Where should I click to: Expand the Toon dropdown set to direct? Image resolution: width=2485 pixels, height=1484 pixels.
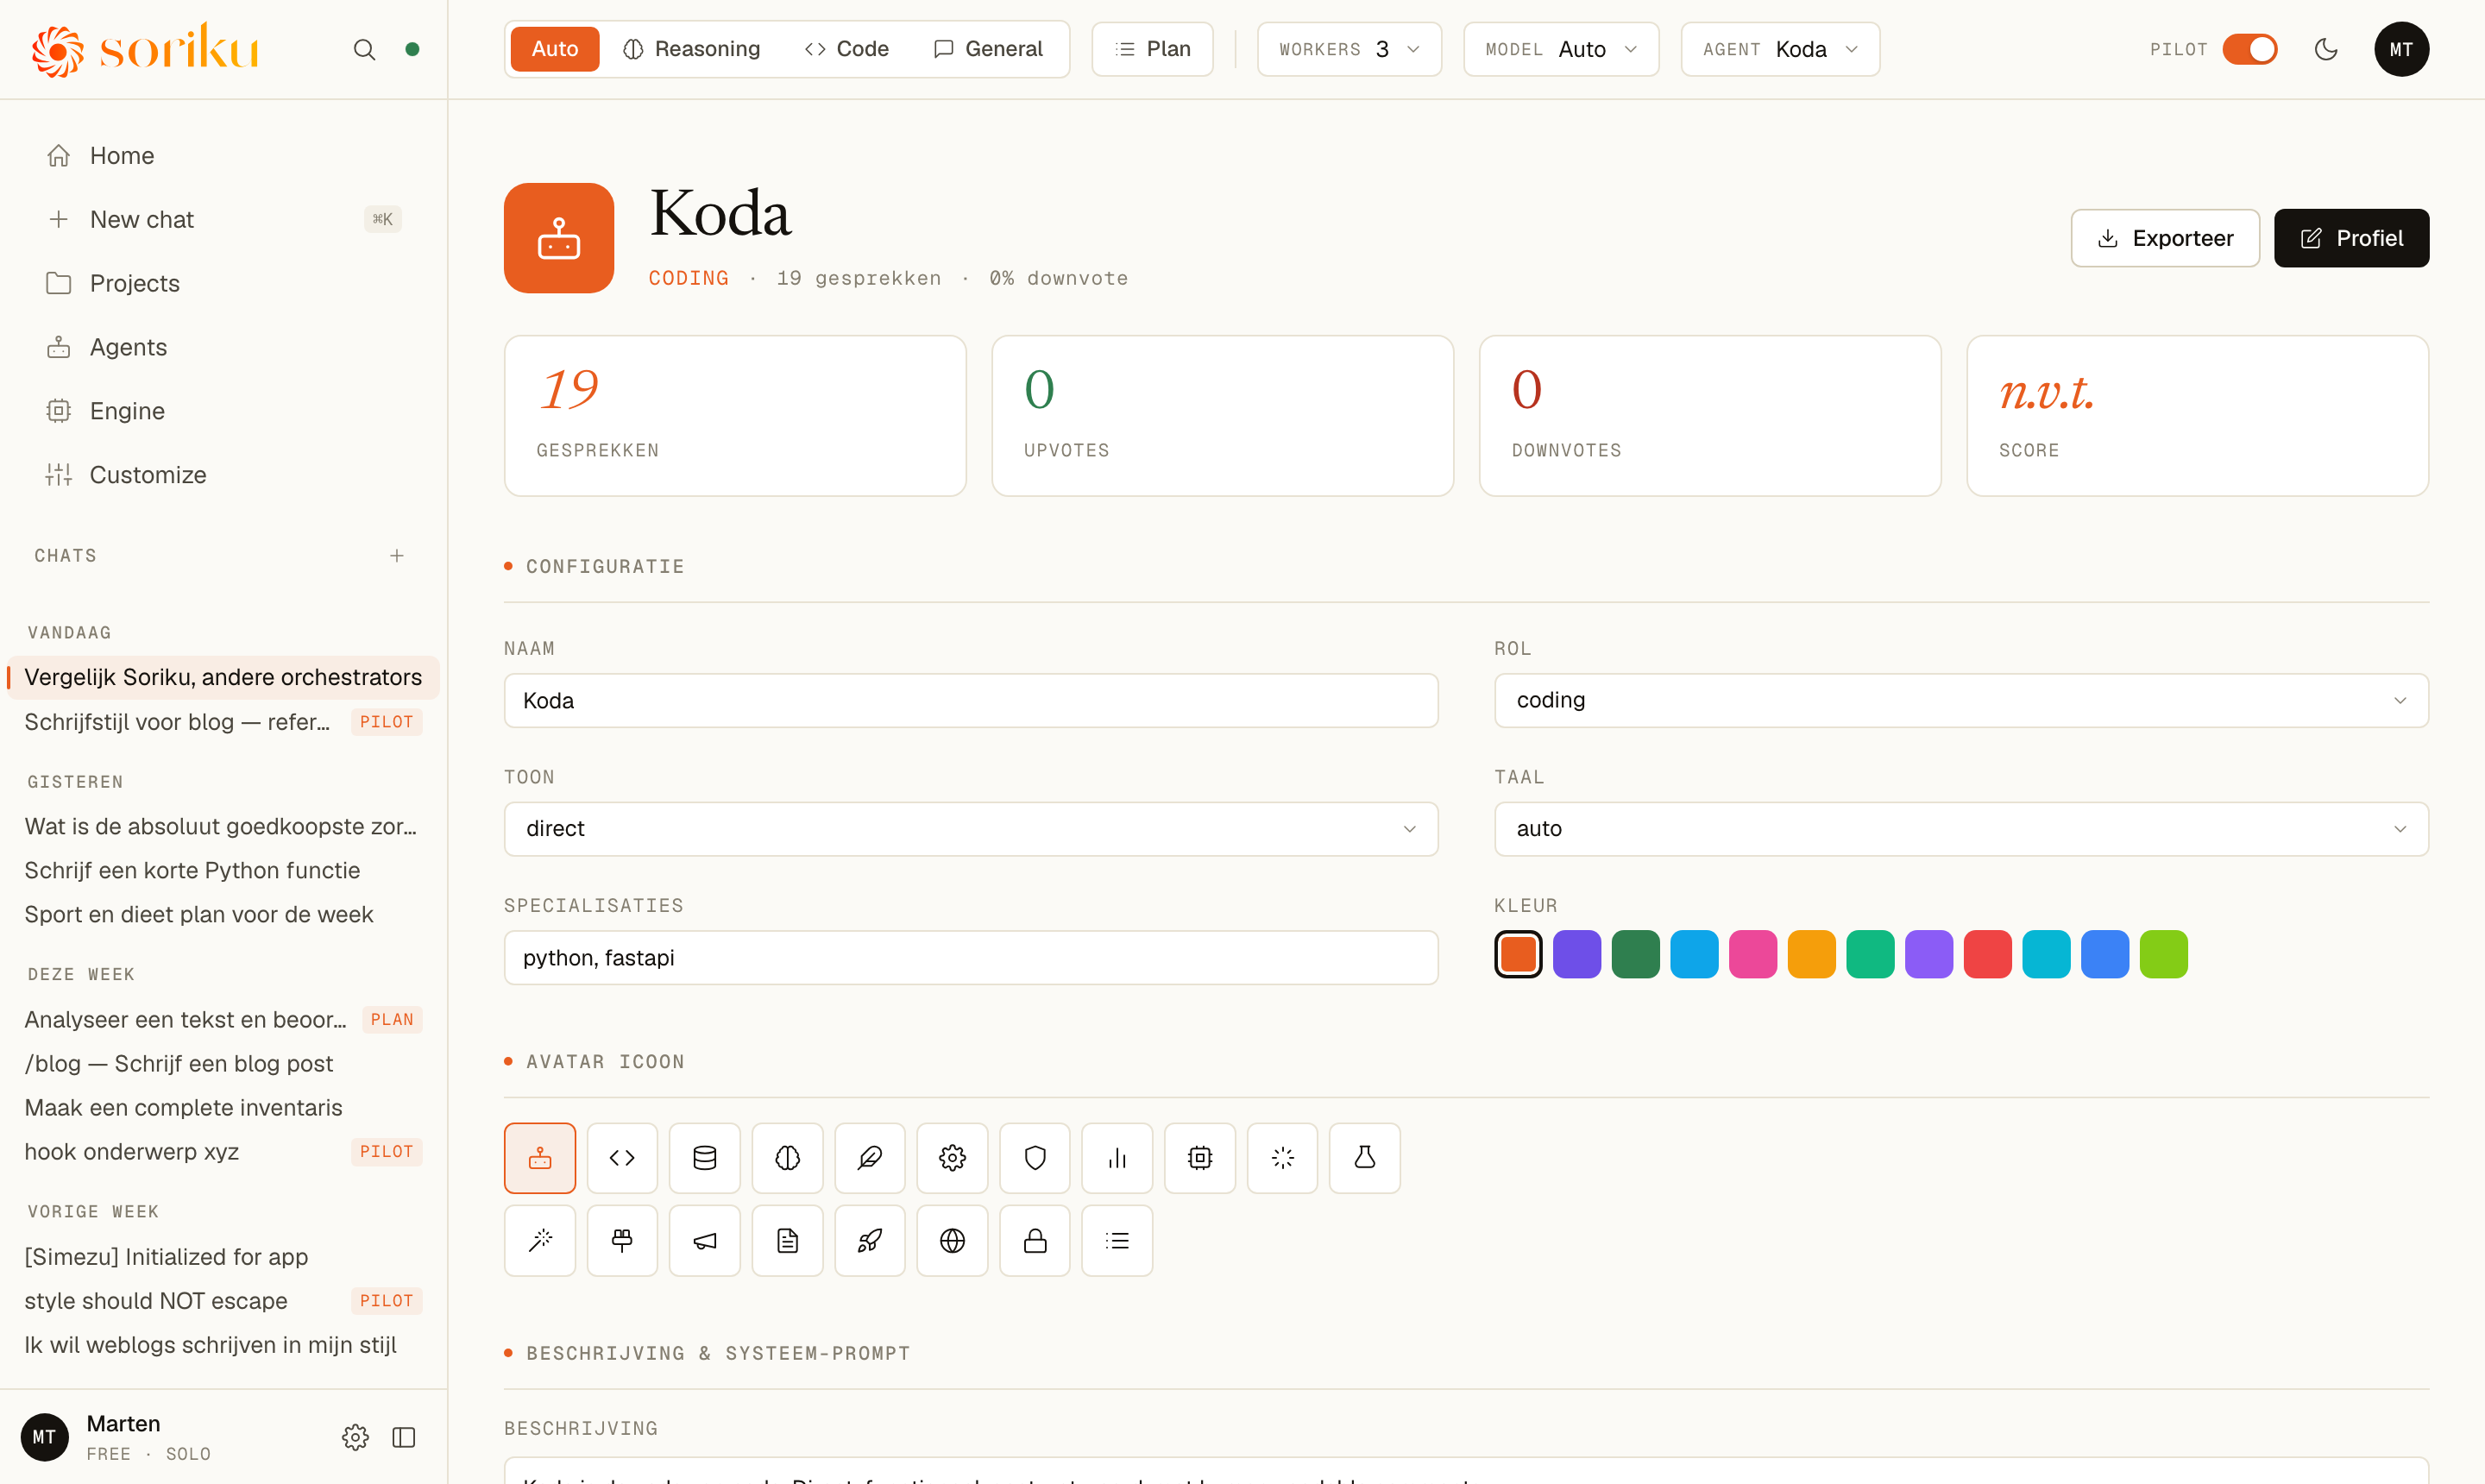[x=971, y=829]
